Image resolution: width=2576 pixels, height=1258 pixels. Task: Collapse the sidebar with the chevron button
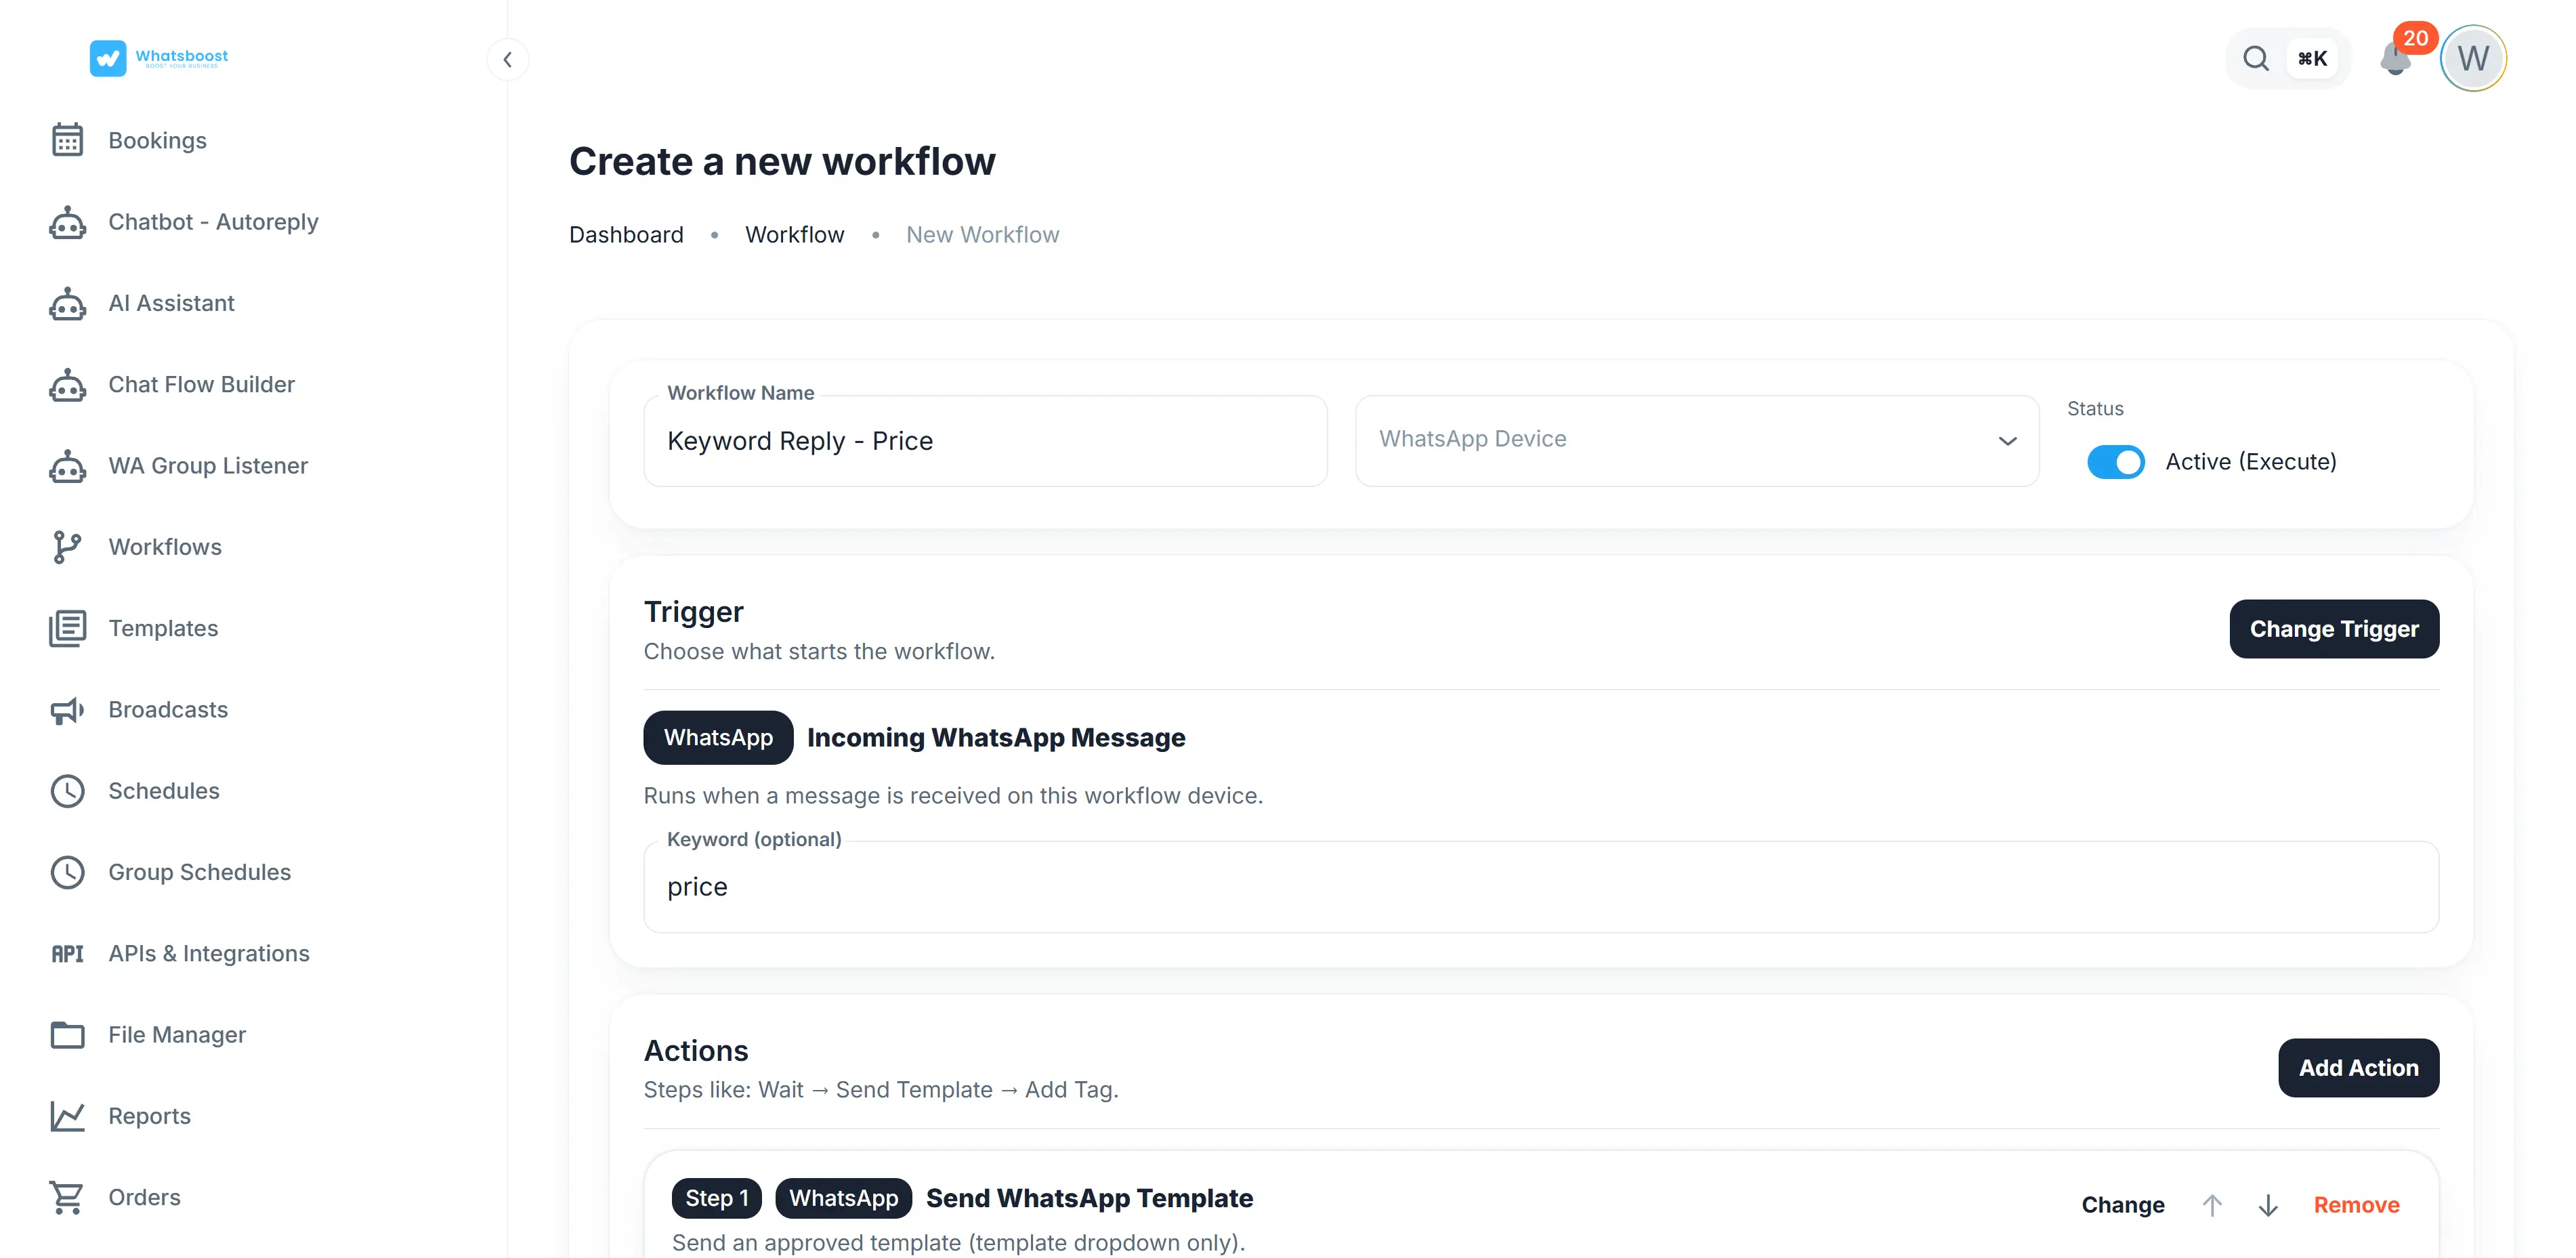508,60
